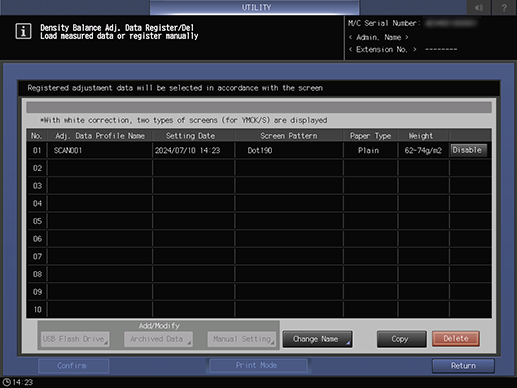Click the speaker volume icon
Image resolution: width=517 pixels, height=388 pixels.
coord(479,7)
